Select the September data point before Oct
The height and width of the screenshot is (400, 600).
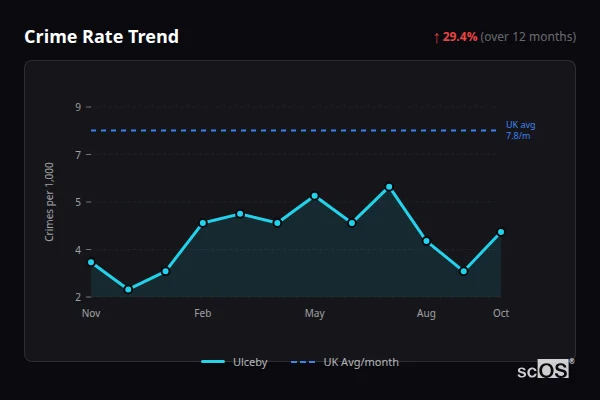point(464,271)
